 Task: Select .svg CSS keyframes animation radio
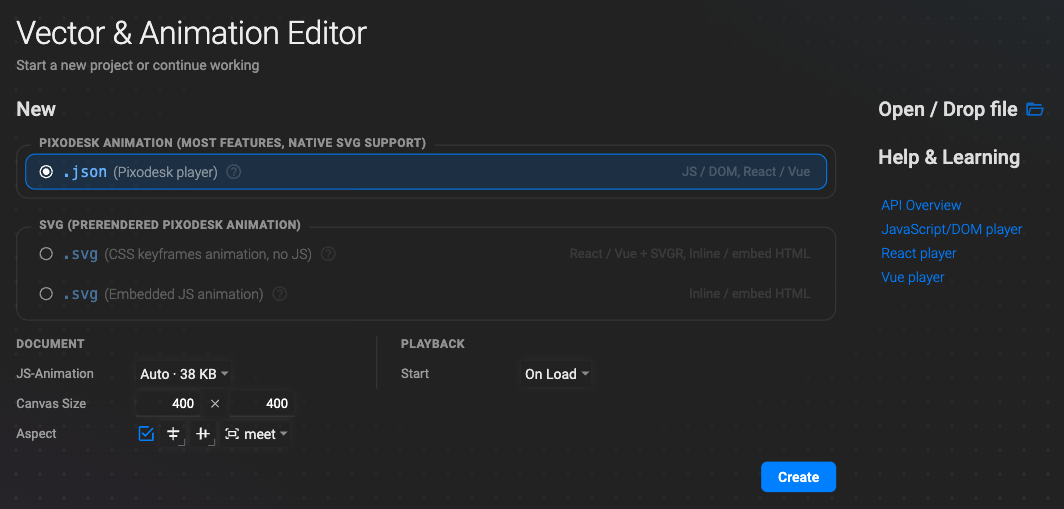tap(46, 254)
